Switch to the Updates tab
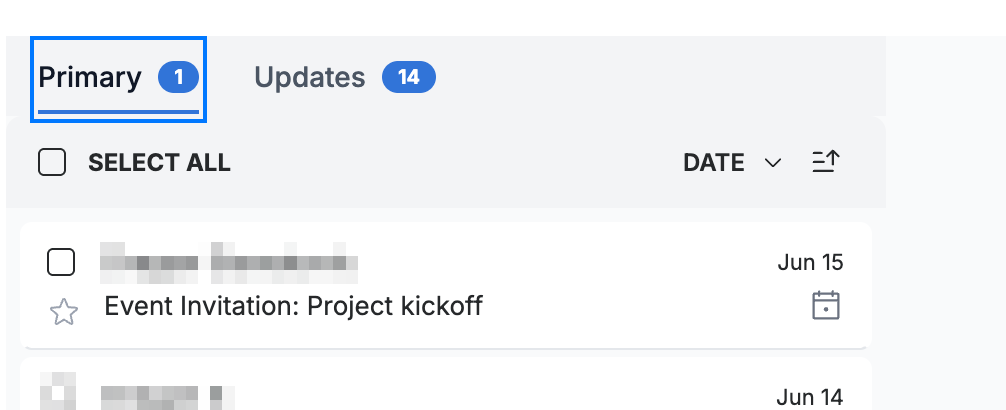Screen dimensions: 1006x410 (345, 78)
